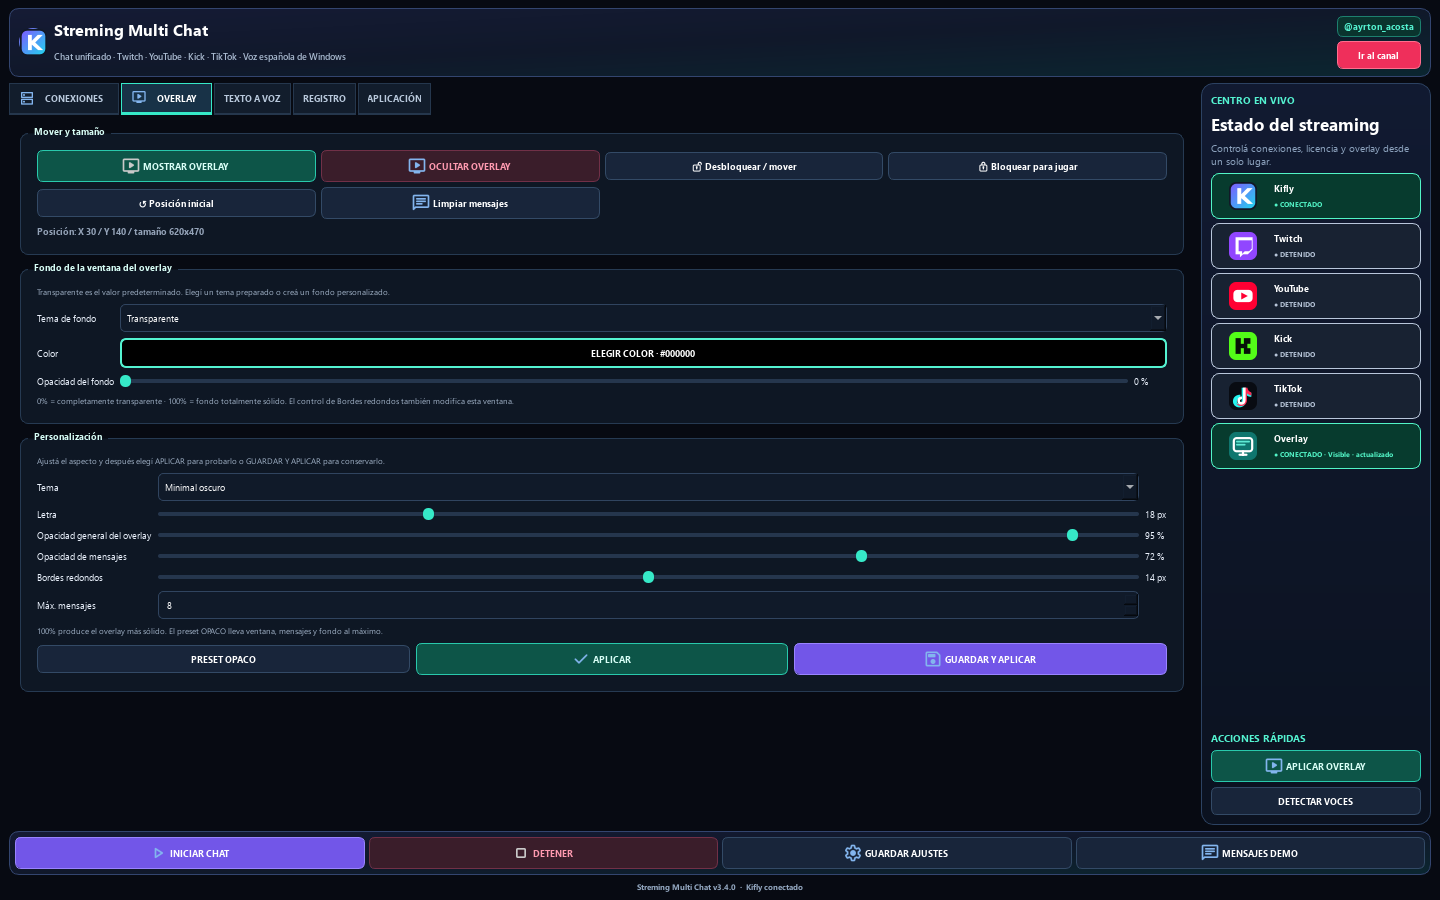Apply the Preset Opaco button
1440x900 pixels.
click(x=223, y=659)
